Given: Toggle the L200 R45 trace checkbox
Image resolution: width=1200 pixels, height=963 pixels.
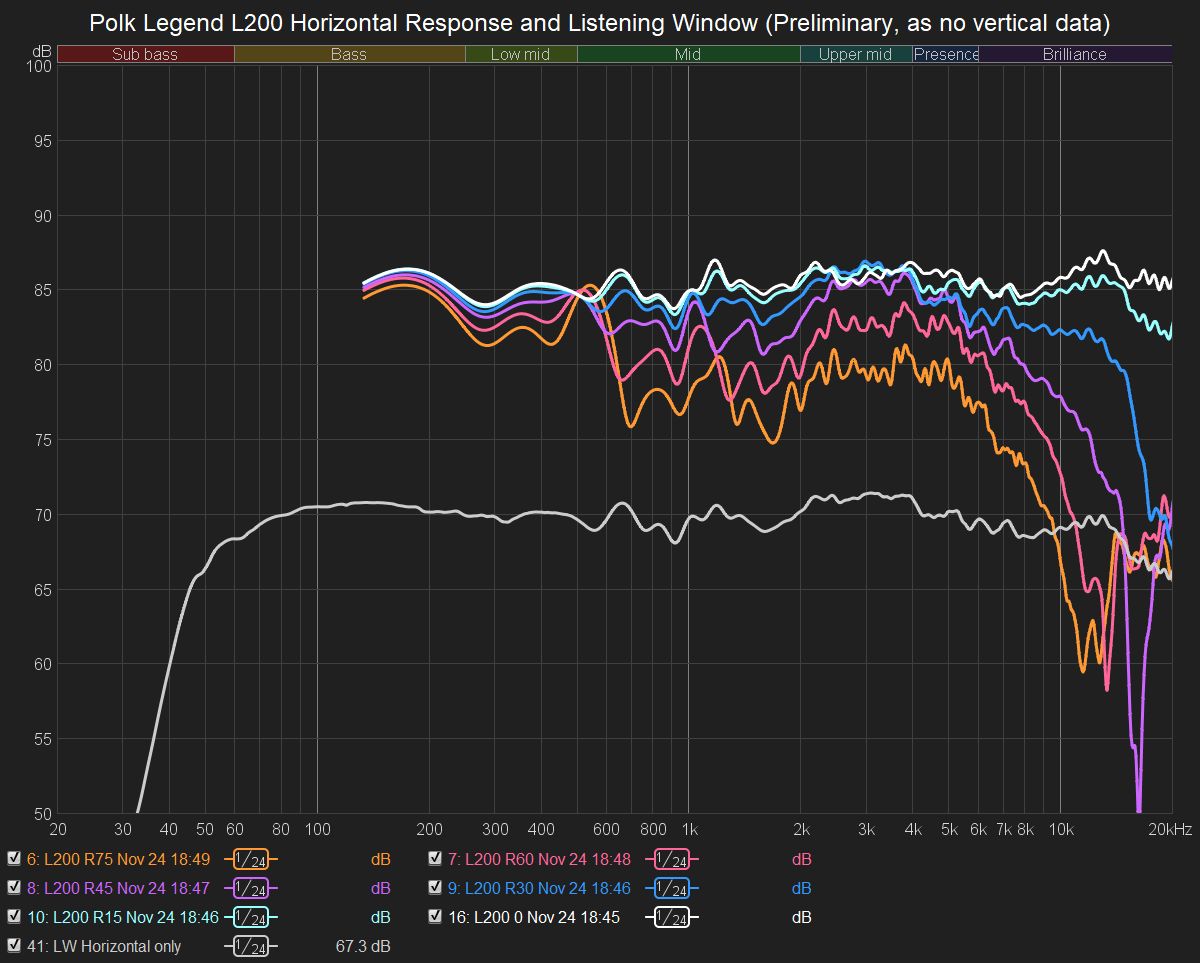Looking at the screenshot, I should pos(13,888).
